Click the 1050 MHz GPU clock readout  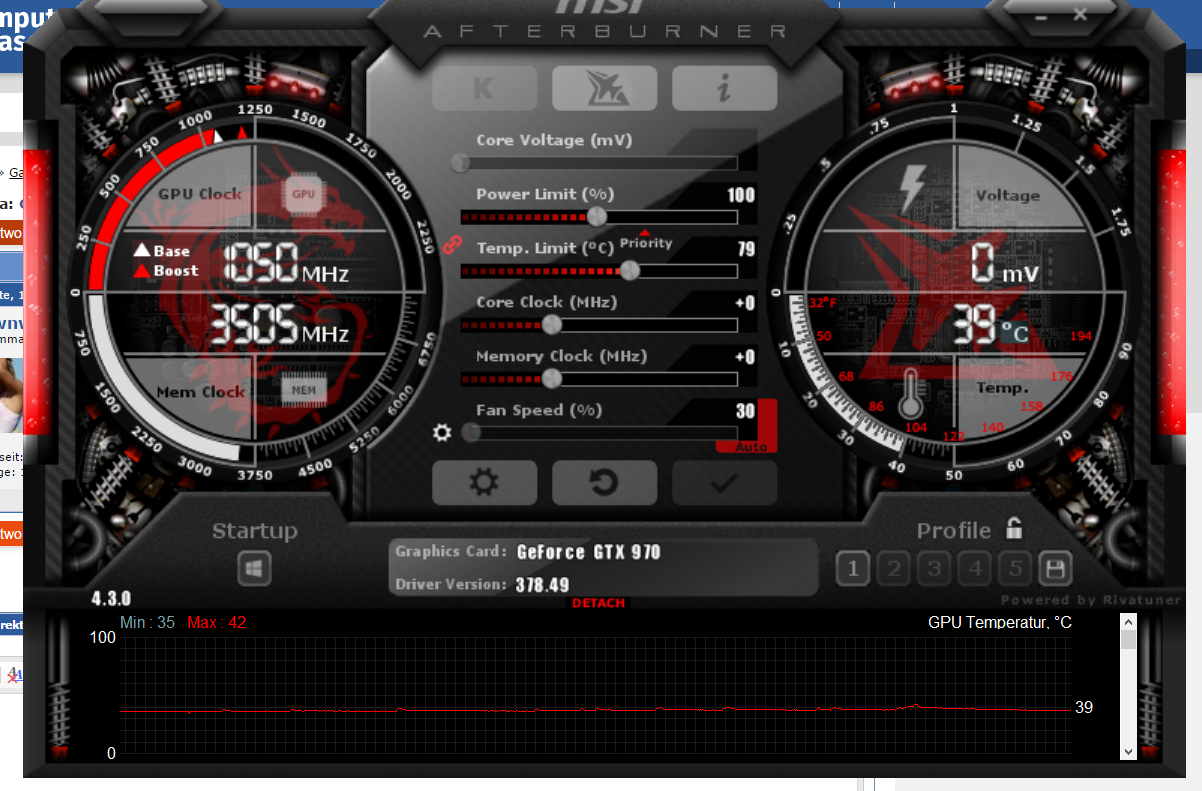pos(285,264)
